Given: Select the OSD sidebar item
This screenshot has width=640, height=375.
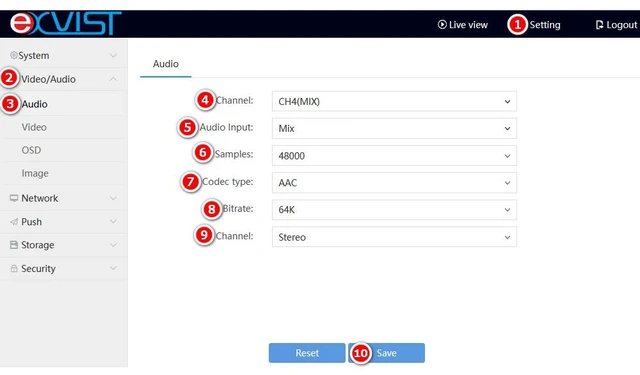Looking at the screenshot, I should (31, 150).
